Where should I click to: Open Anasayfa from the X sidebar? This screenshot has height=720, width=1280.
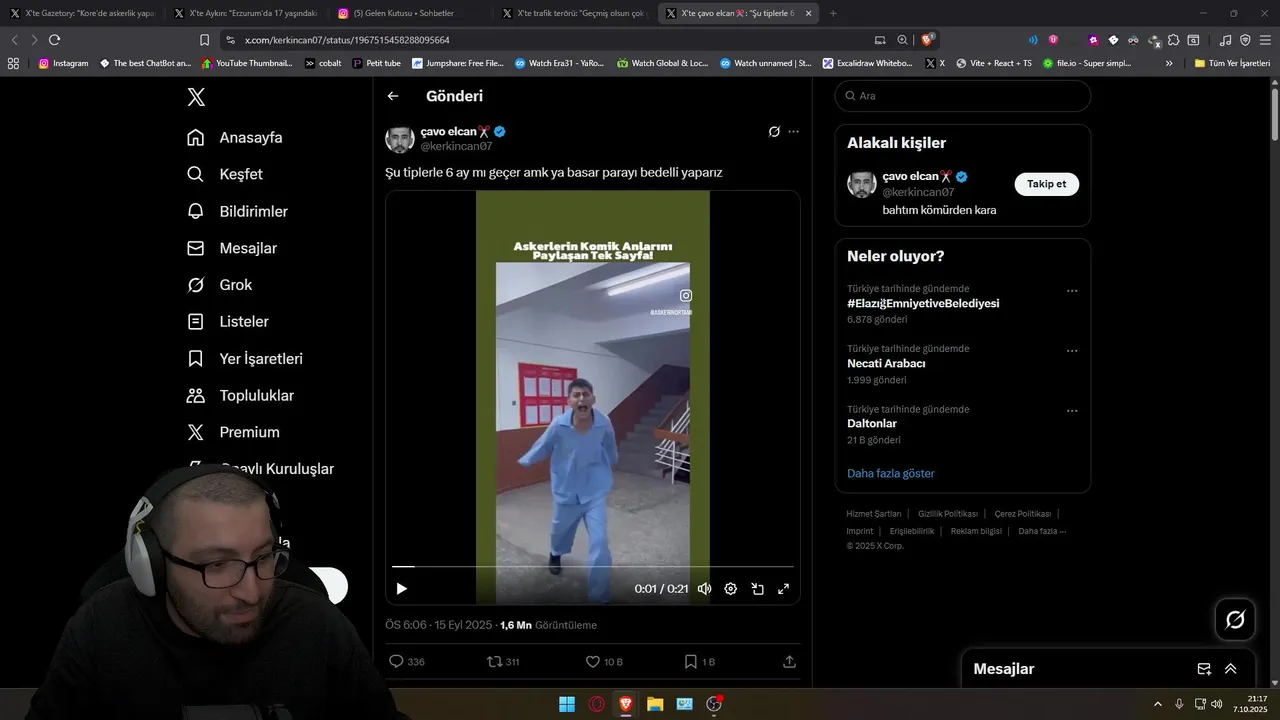[x=235, y=137]
